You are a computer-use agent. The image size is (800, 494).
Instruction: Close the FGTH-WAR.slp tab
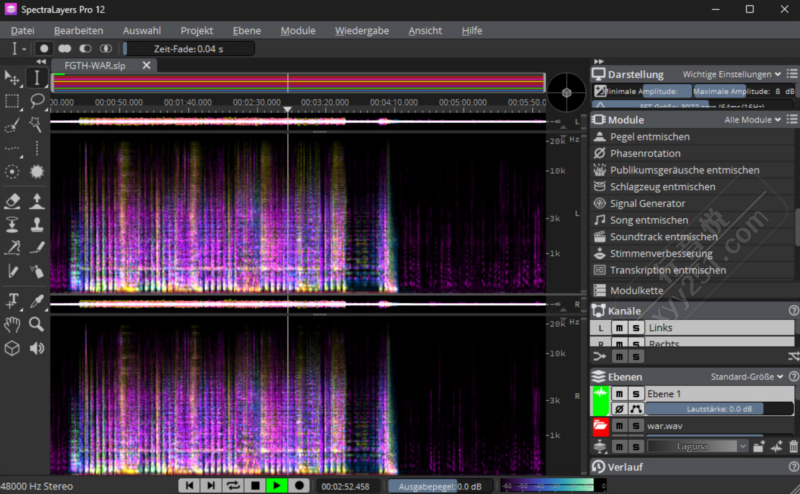(146, 65)
